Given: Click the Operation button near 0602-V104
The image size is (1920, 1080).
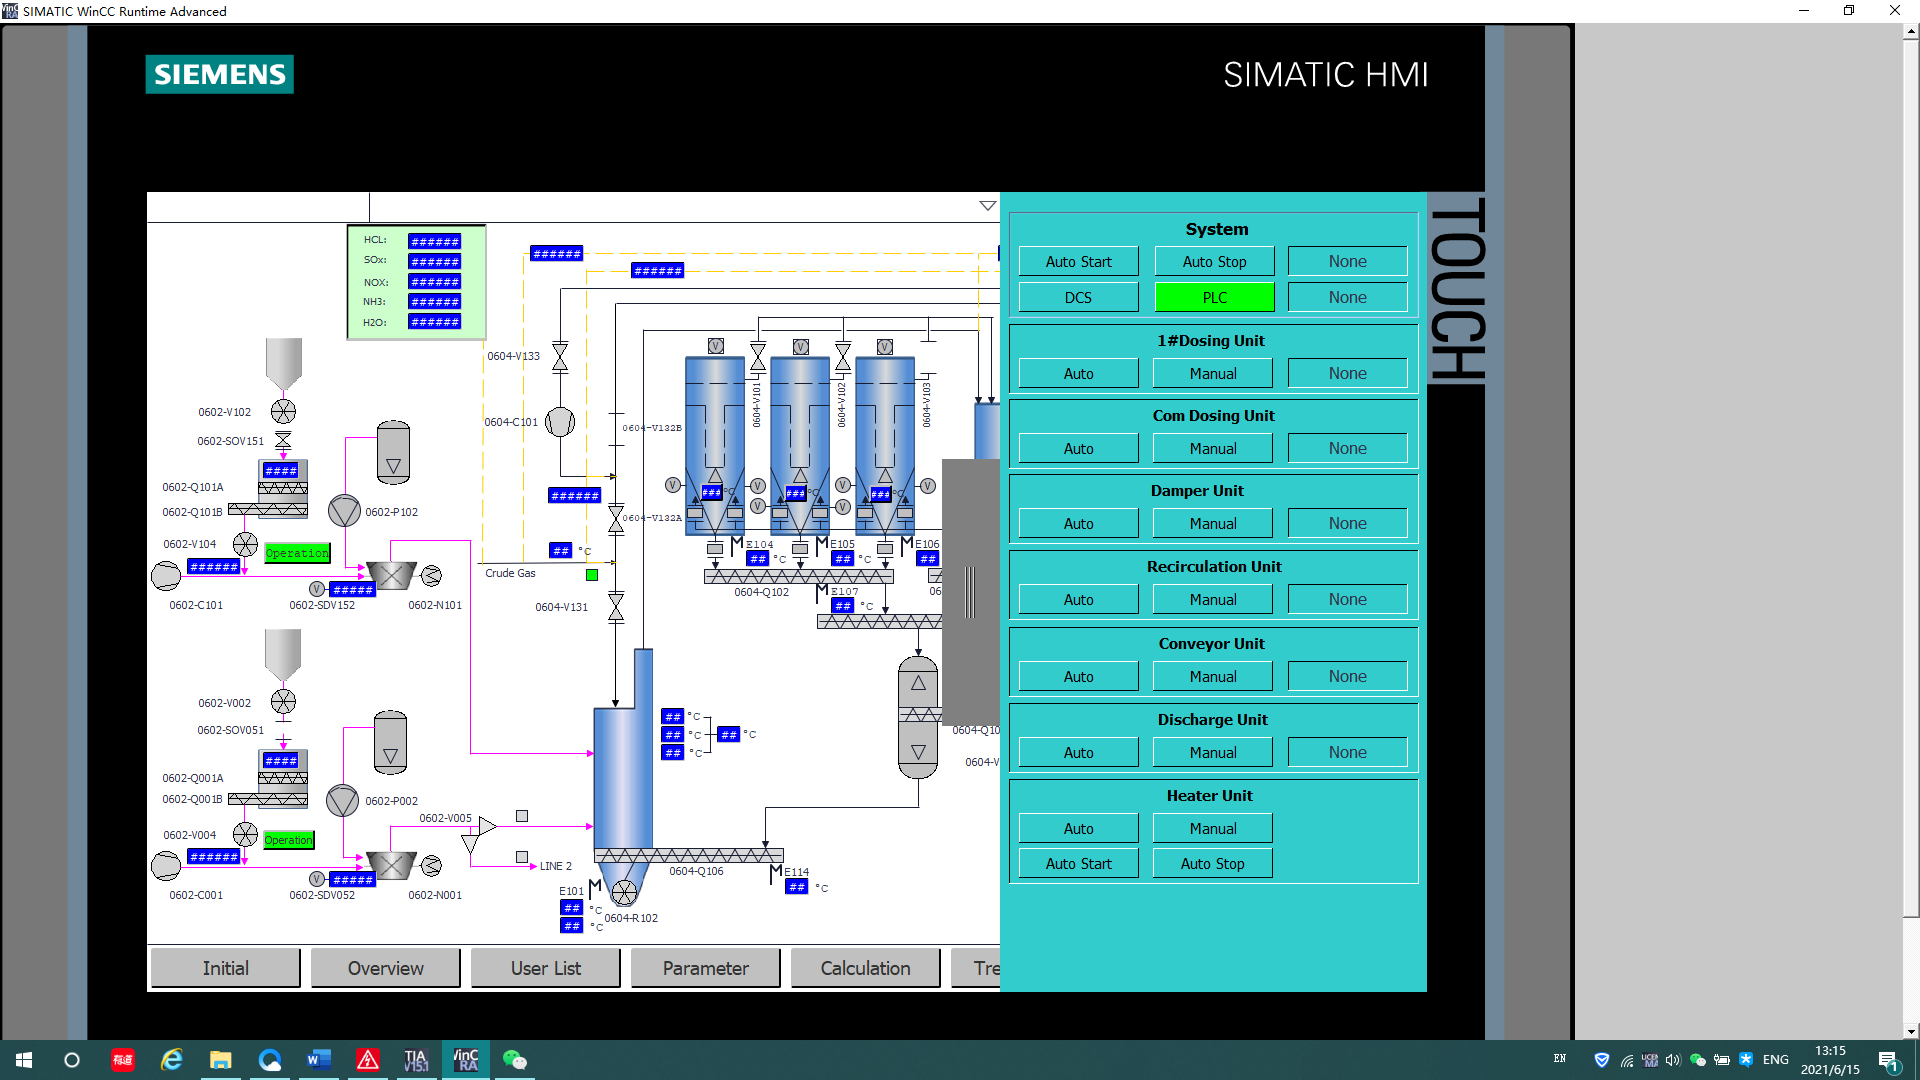Looking at the screenshot, I should tap(297, 553).
